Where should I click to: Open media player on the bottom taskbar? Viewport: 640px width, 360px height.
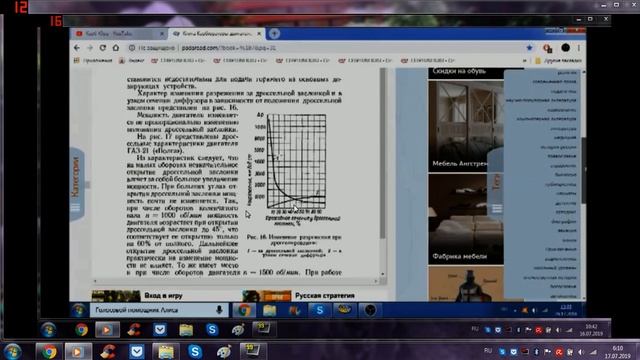point(77,352)
